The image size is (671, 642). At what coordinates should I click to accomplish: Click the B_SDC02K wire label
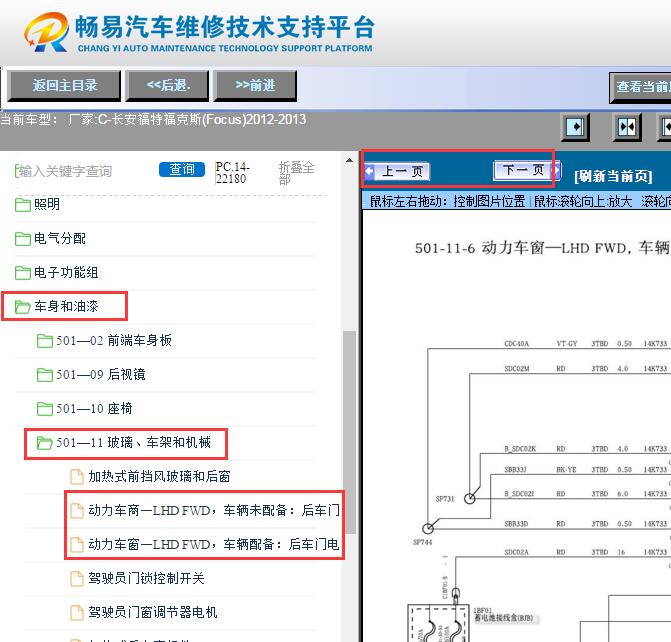coord(520,449)
